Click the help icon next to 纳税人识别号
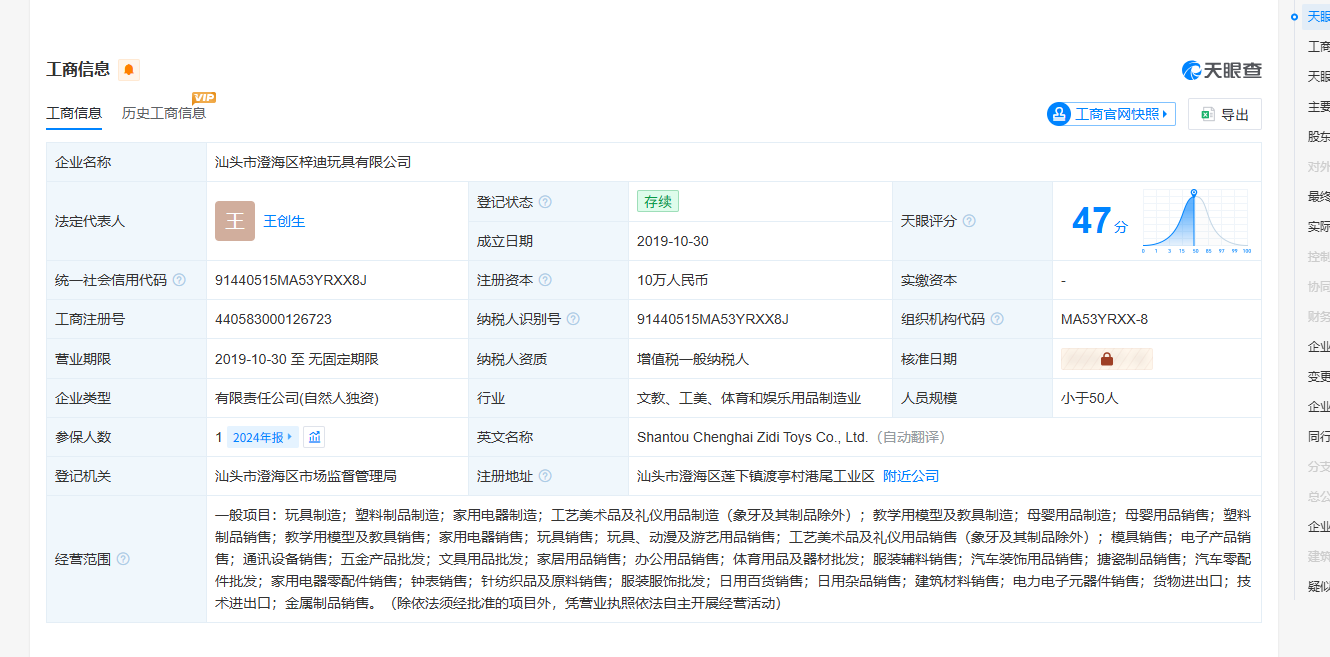Viewport: 1330px width, 657px height. 573,319
